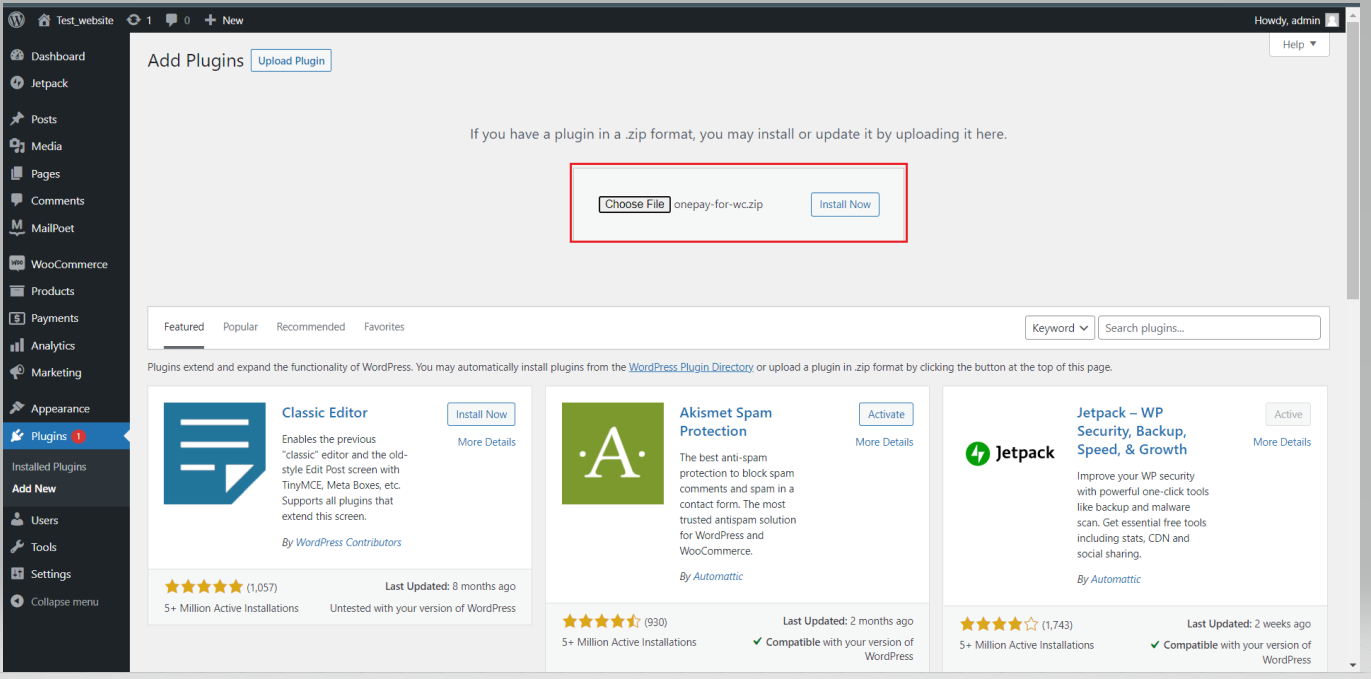1371x679 pixels.
Task: Open More Details for Akismet
Action: coord(884,442)
